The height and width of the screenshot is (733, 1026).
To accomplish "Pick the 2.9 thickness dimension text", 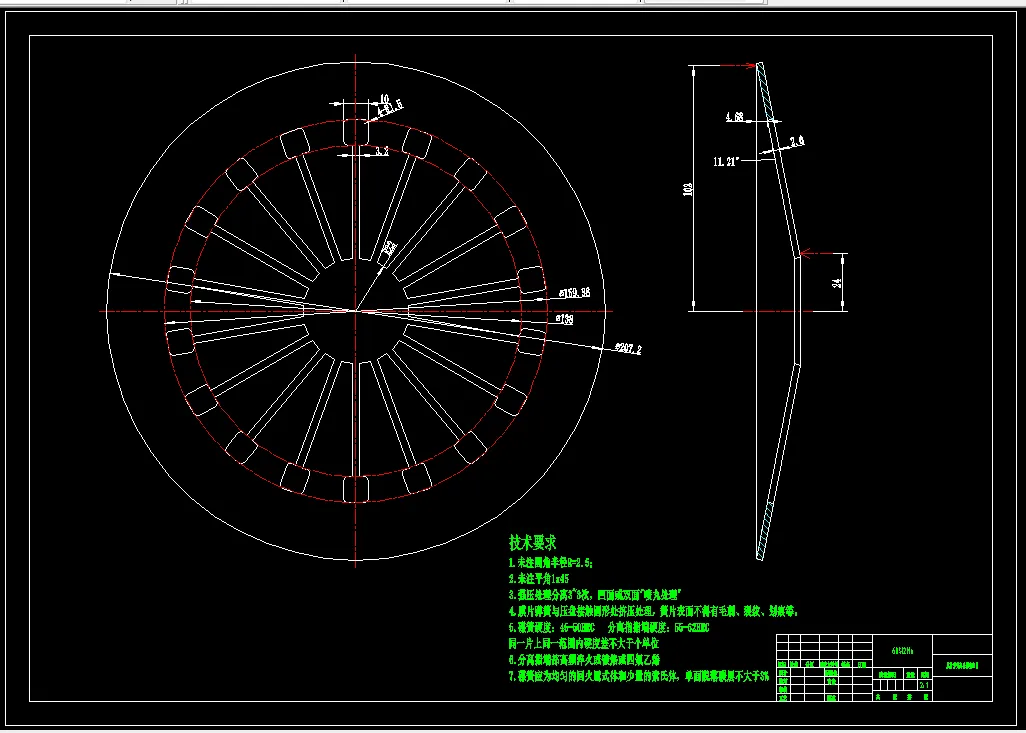I will pyautogui.click(x=798, y=141).
